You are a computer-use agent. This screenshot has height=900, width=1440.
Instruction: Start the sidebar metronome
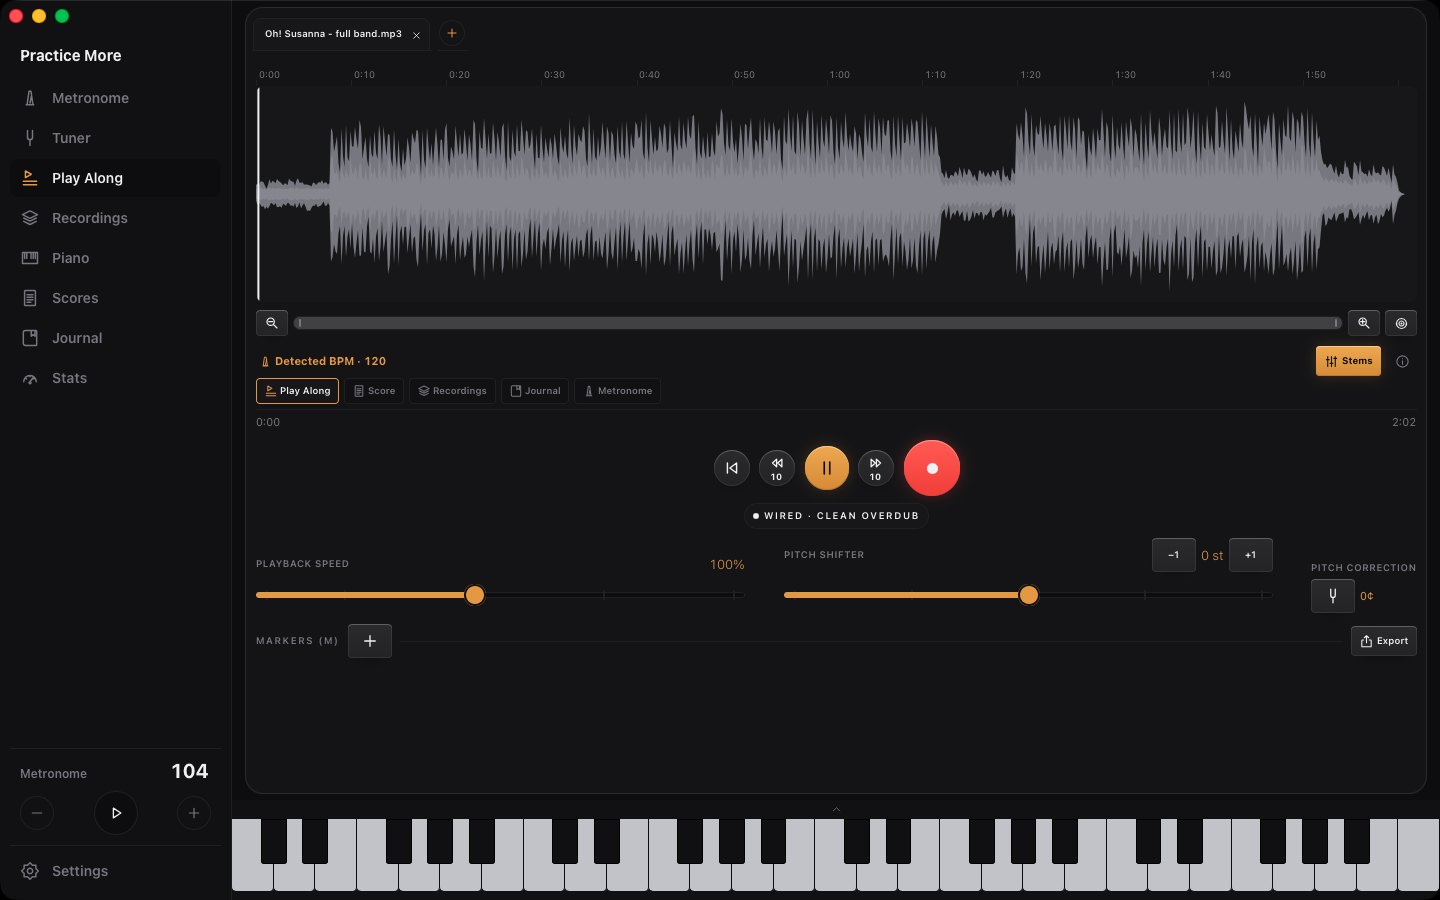[x=116, y=813]
